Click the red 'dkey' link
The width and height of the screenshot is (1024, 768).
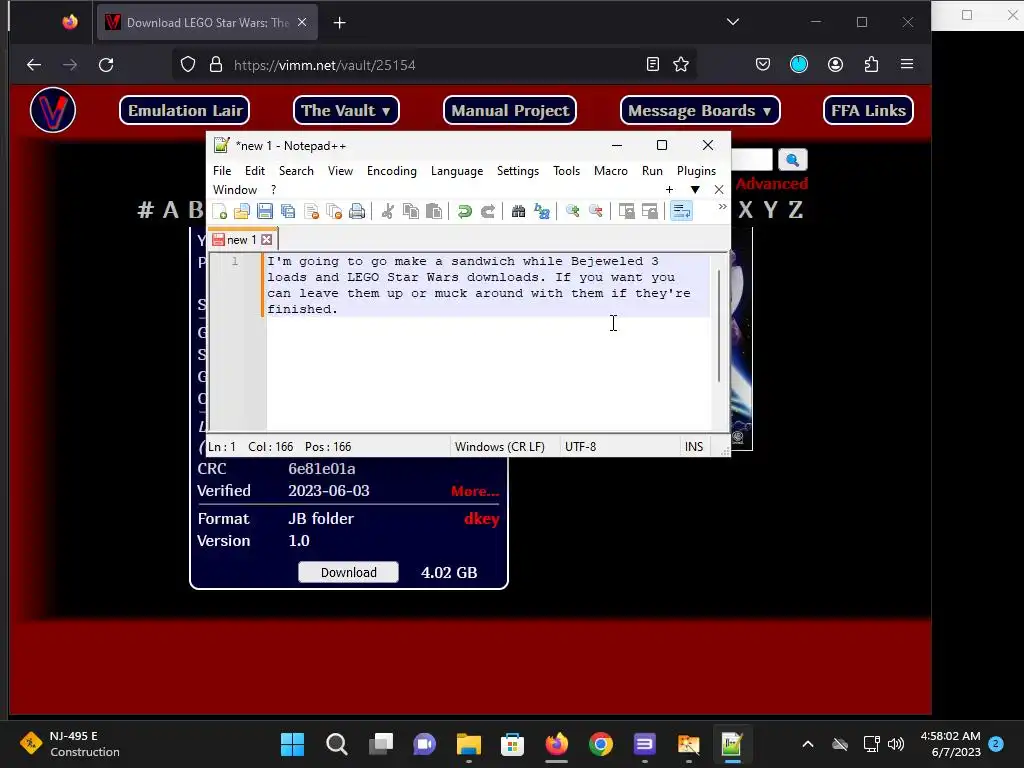pos(481,519)
